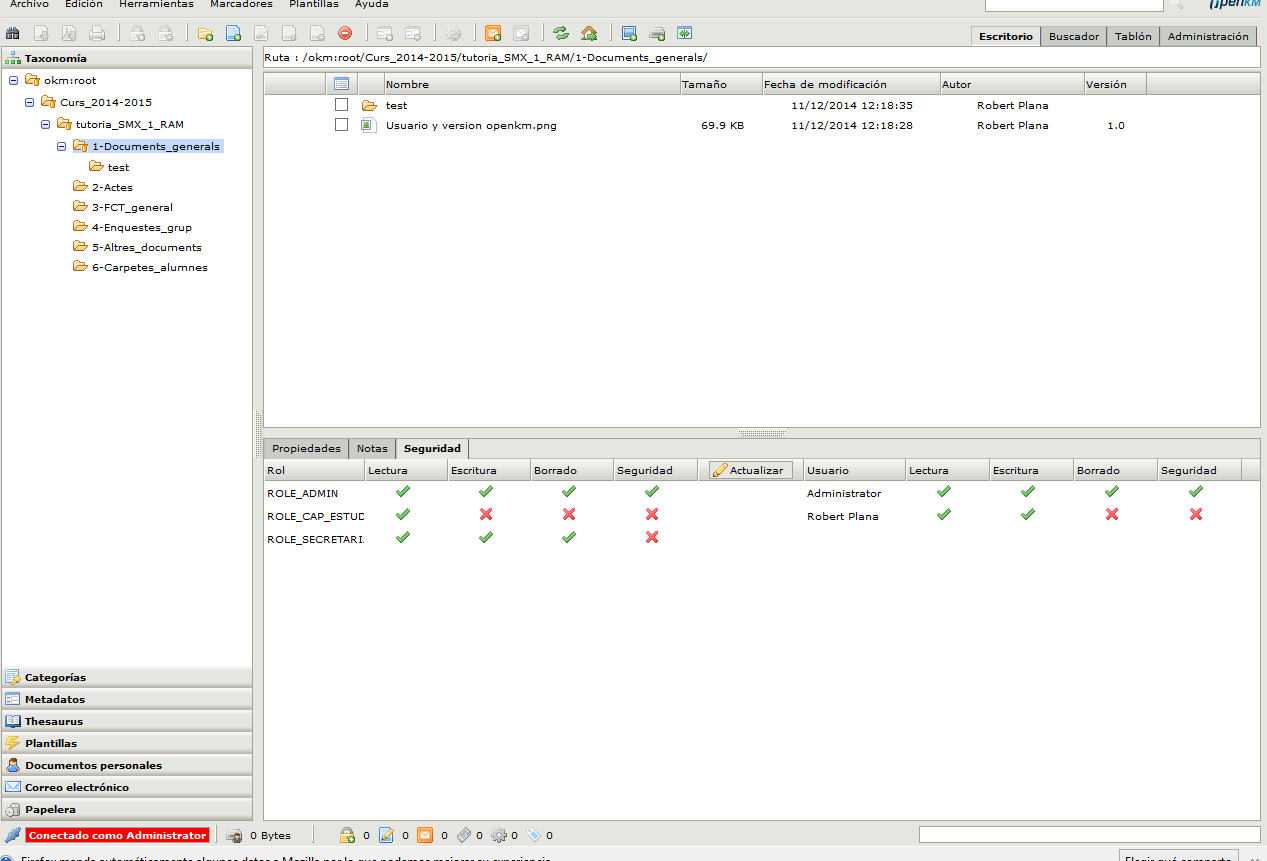
Task: Click the red delete icon in toolbar
Action: coord(345,34)
